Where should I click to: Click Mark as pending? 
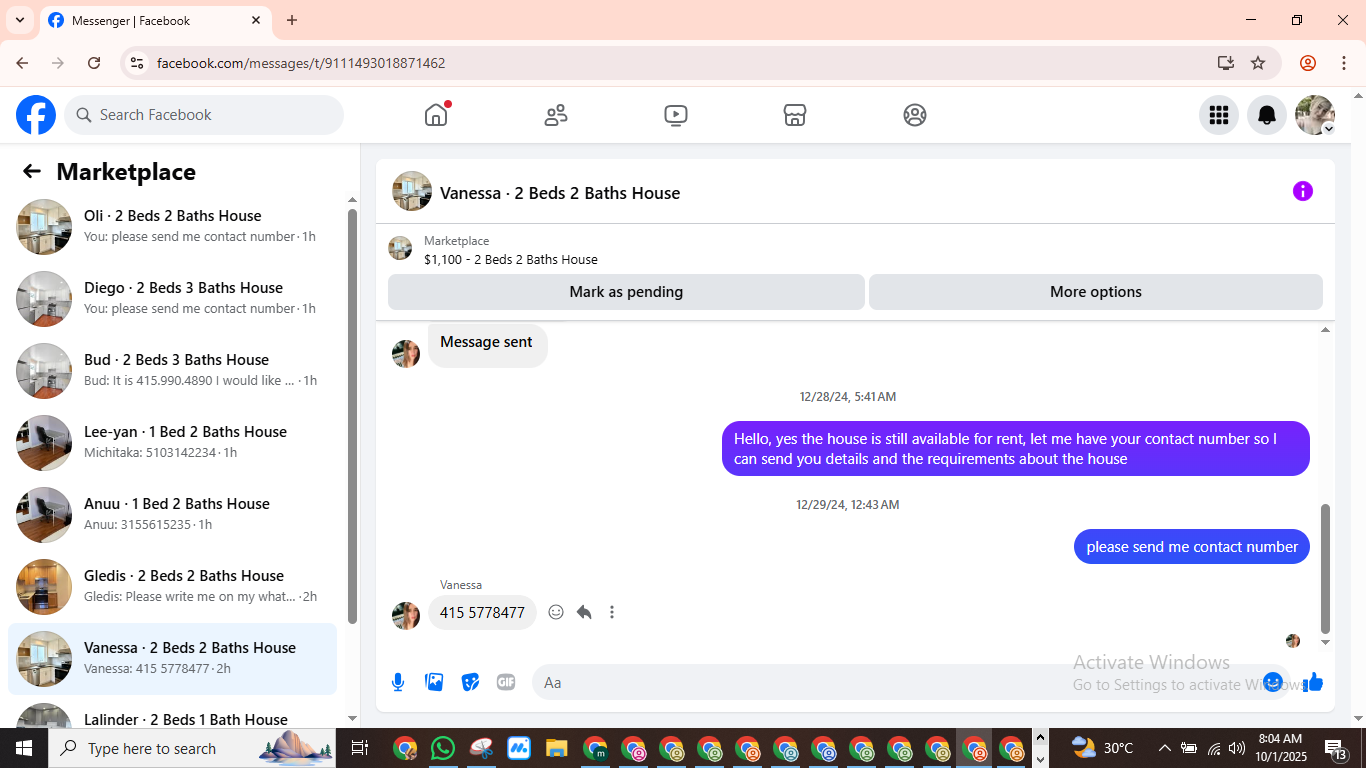(x=626, y=292)
